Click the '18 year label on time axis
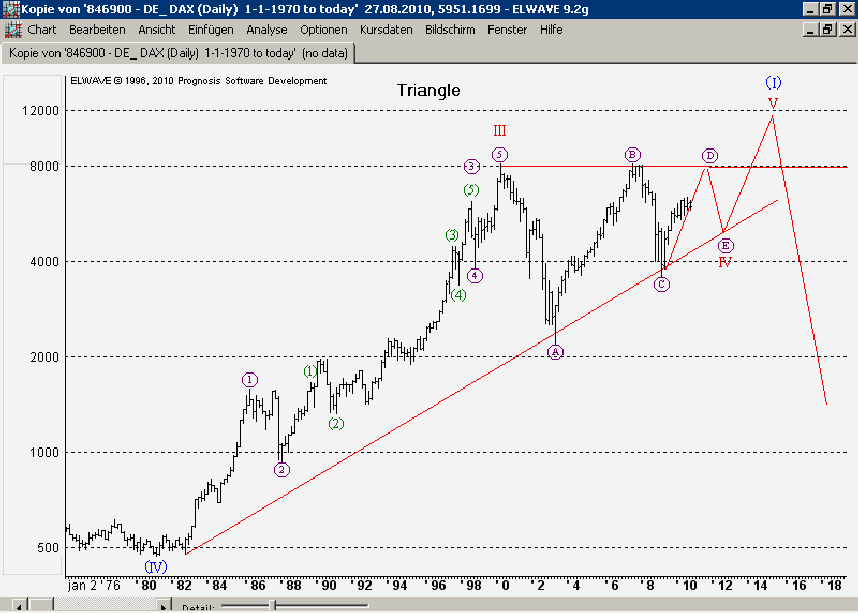Image resolution: width=858 pixels, height=613 pixels. coord(830,585)
